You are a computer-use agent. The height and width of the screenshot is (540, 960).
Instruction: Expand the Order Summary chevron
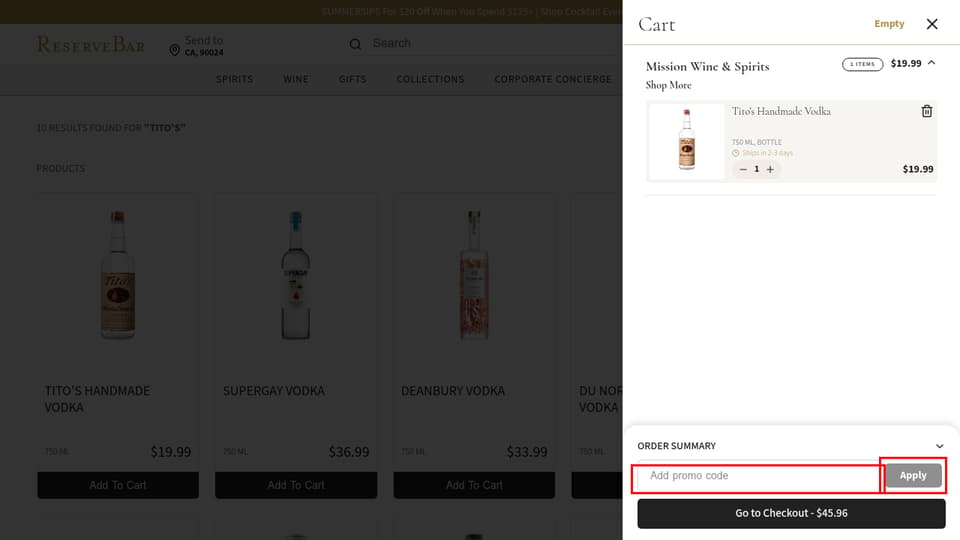point(939,446)
